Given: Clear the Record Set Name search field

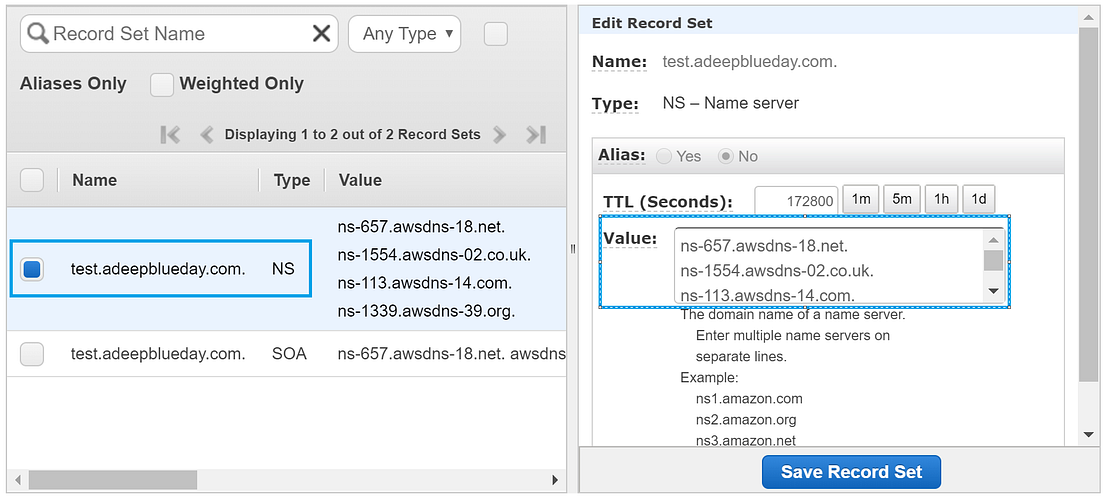Looking at the screenshot, I should [321, 34].
